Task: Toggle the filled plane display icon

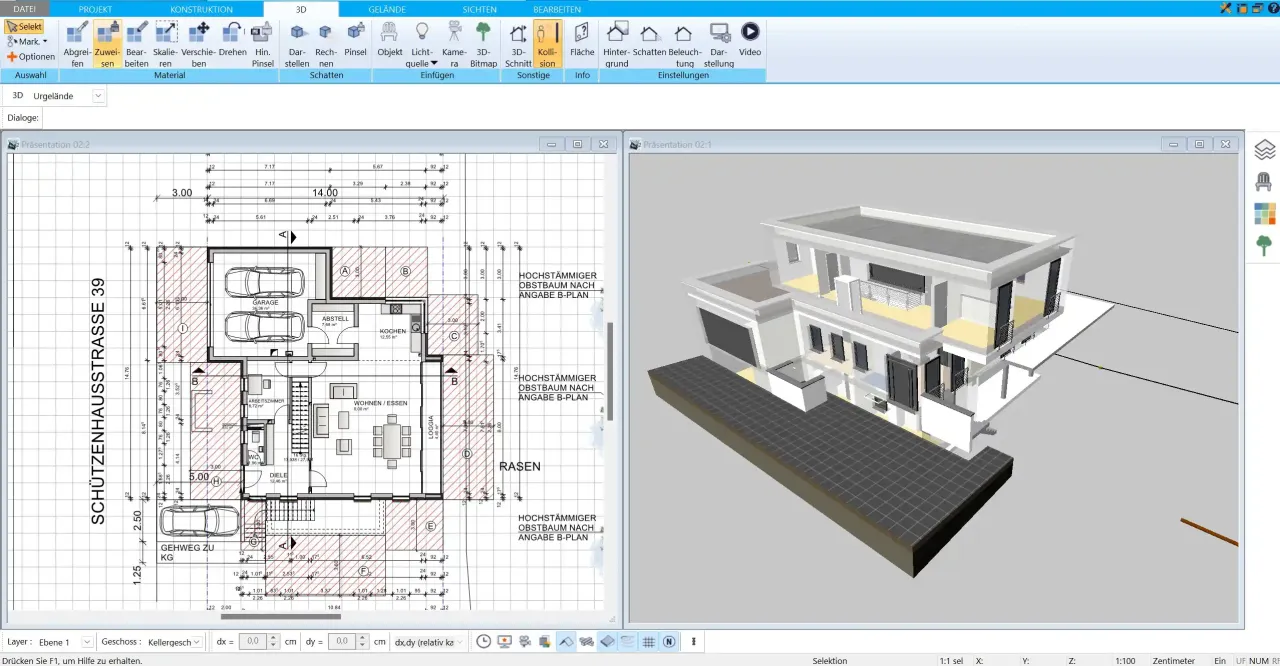Action: (607, 642)
